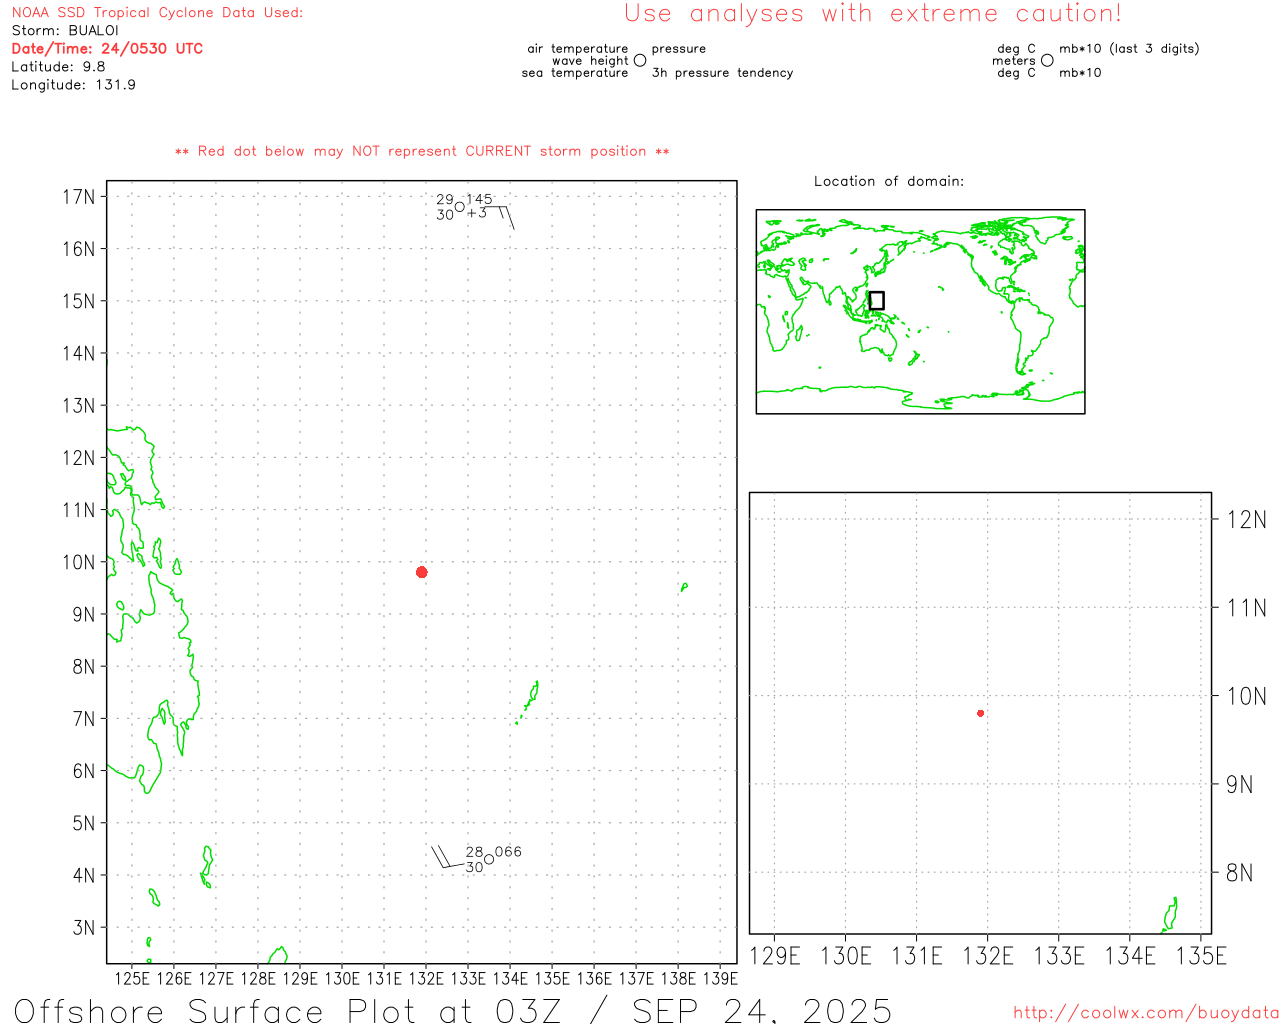
Task: Click the '132E' label on zoomed inset map
Action: pos(988,957)
